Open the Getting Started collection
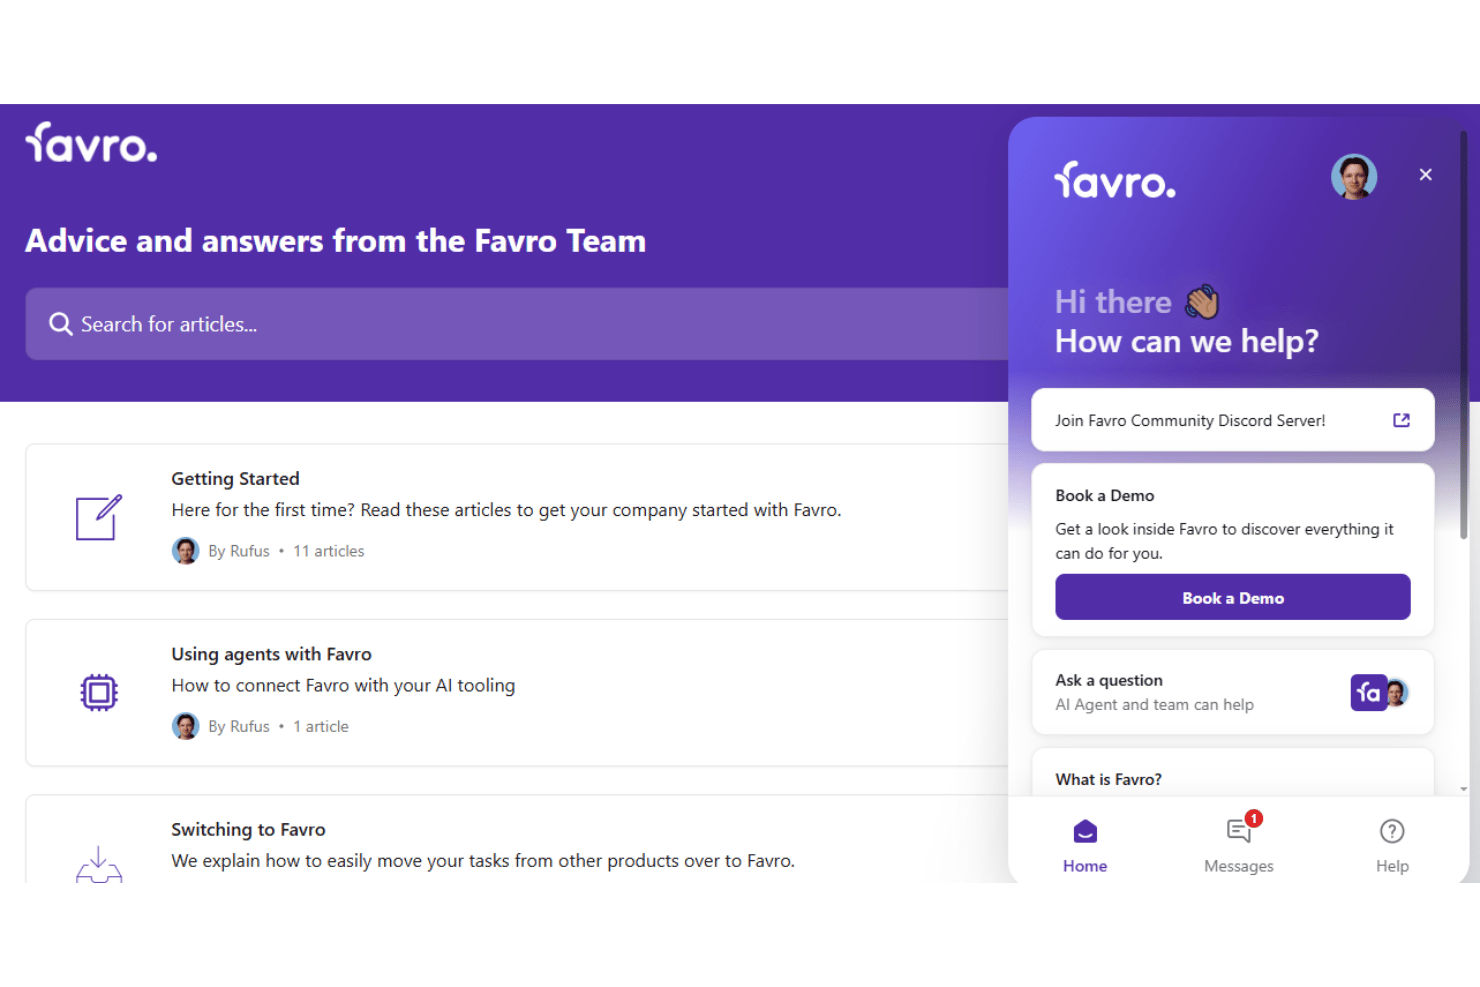Screen dimensions: 1480x987 coord(516,517)
